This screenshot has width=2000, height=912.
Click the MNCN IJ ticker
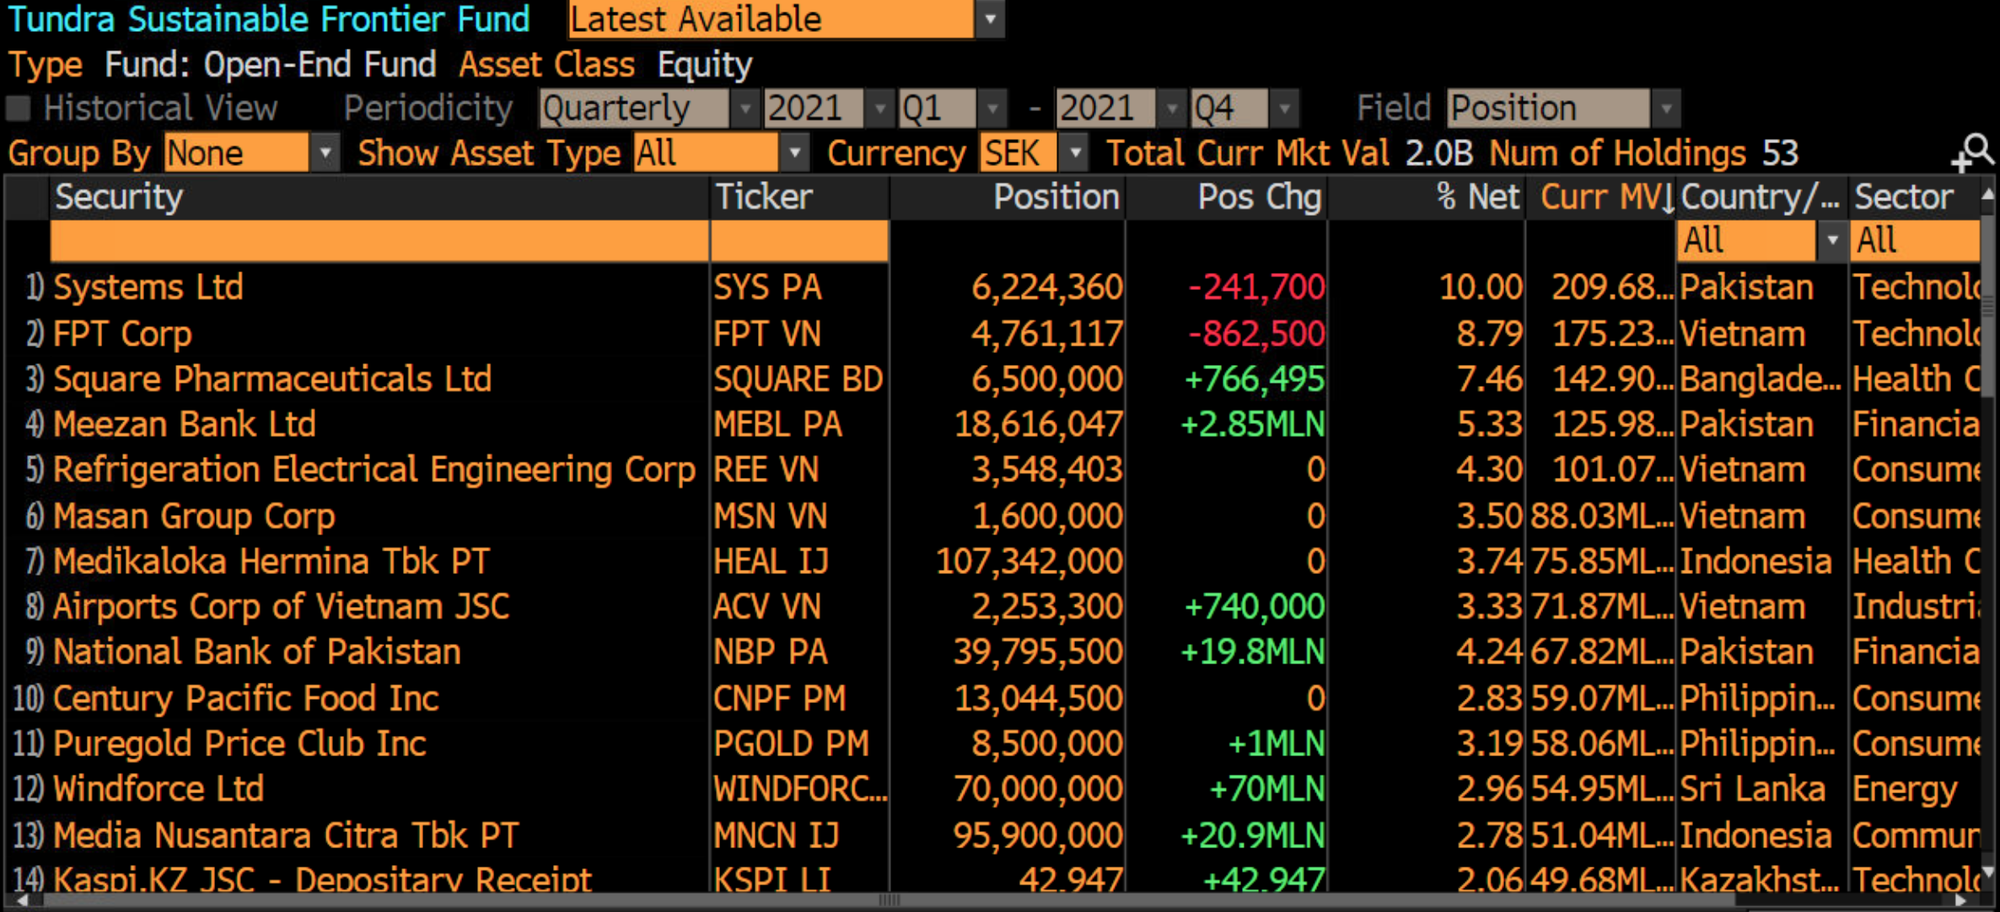[x=776, y=835]
